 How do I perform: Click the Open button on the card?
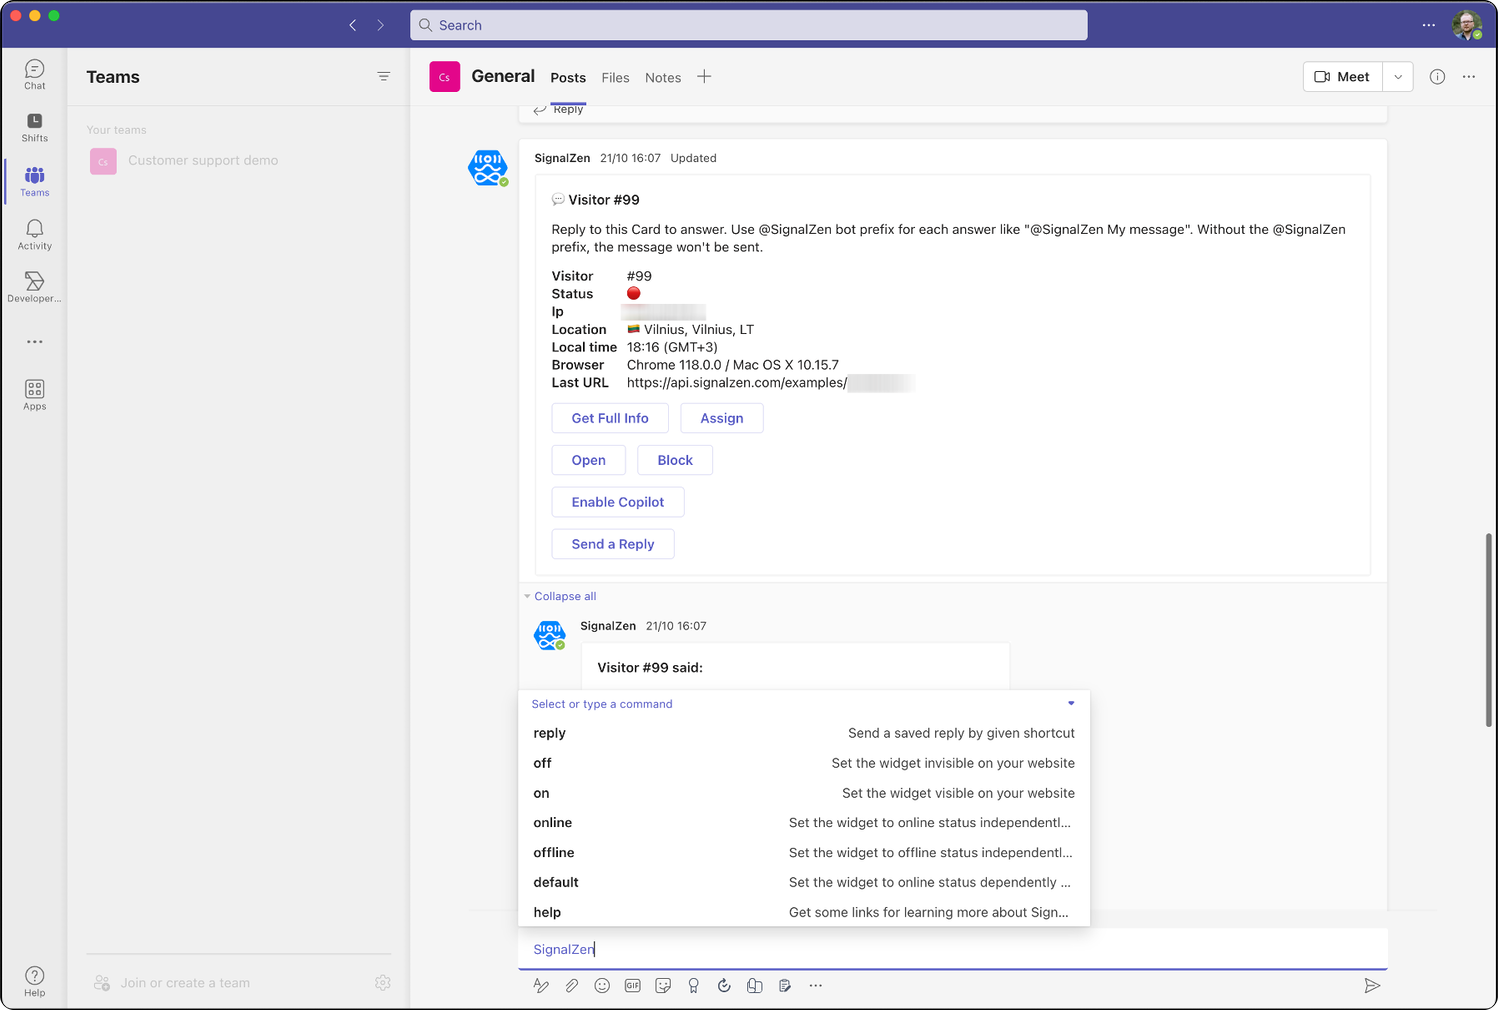[589, 460]
